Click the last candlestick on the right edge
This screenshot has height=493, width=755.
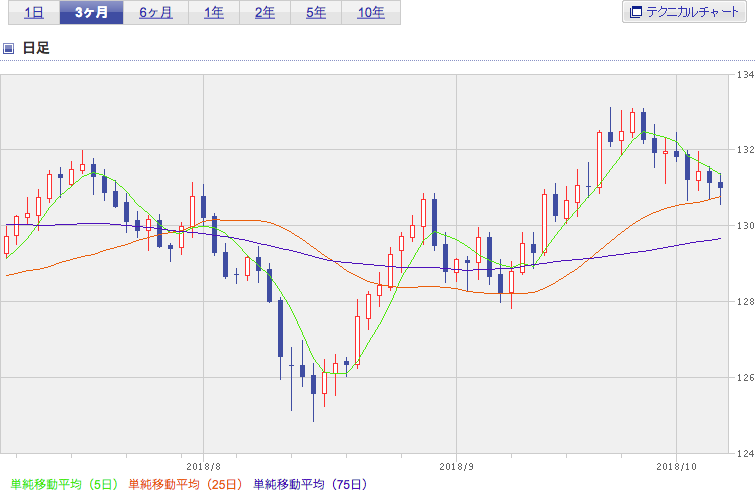tap(720, 188)
